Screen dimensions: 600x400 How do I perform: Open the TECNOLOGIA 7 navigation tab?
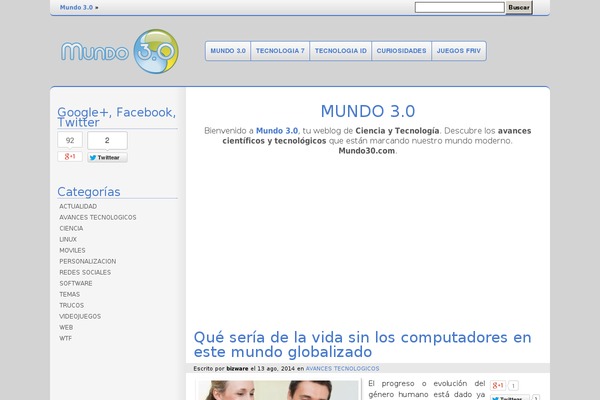click(x=280, y=51)
